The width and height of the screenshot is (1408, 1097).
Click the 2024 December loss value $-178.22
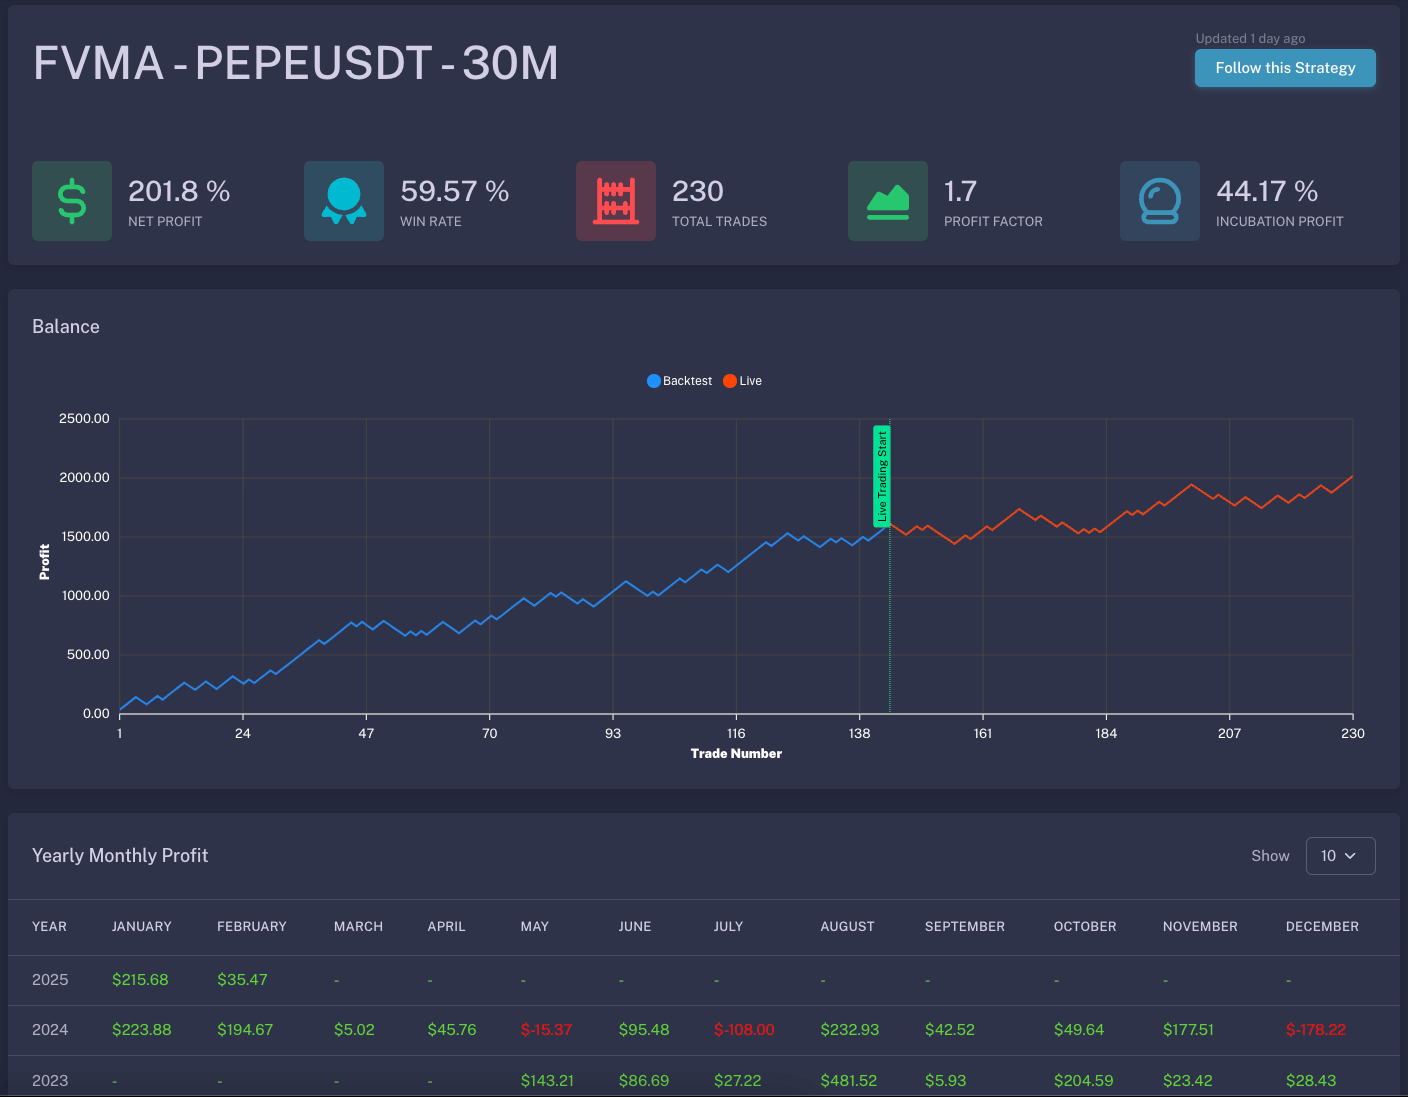pyautogui.click(x=1316, y=1030)
